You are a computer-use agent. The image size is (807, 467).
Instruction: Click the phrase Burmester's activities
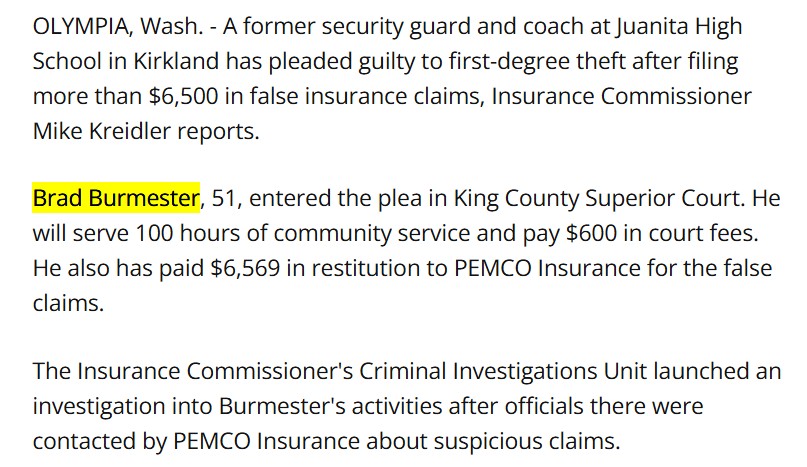pyautogui.click(x=330, y=406)
